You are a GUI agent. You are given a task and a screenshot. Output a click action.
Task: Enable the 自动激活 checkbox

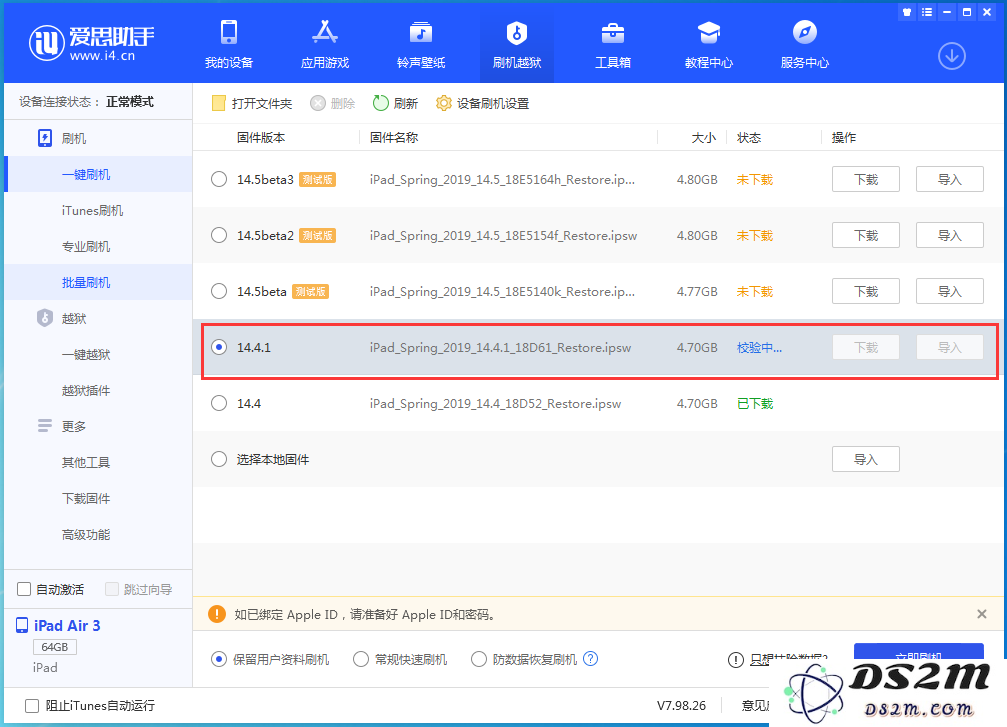(24, 589)
